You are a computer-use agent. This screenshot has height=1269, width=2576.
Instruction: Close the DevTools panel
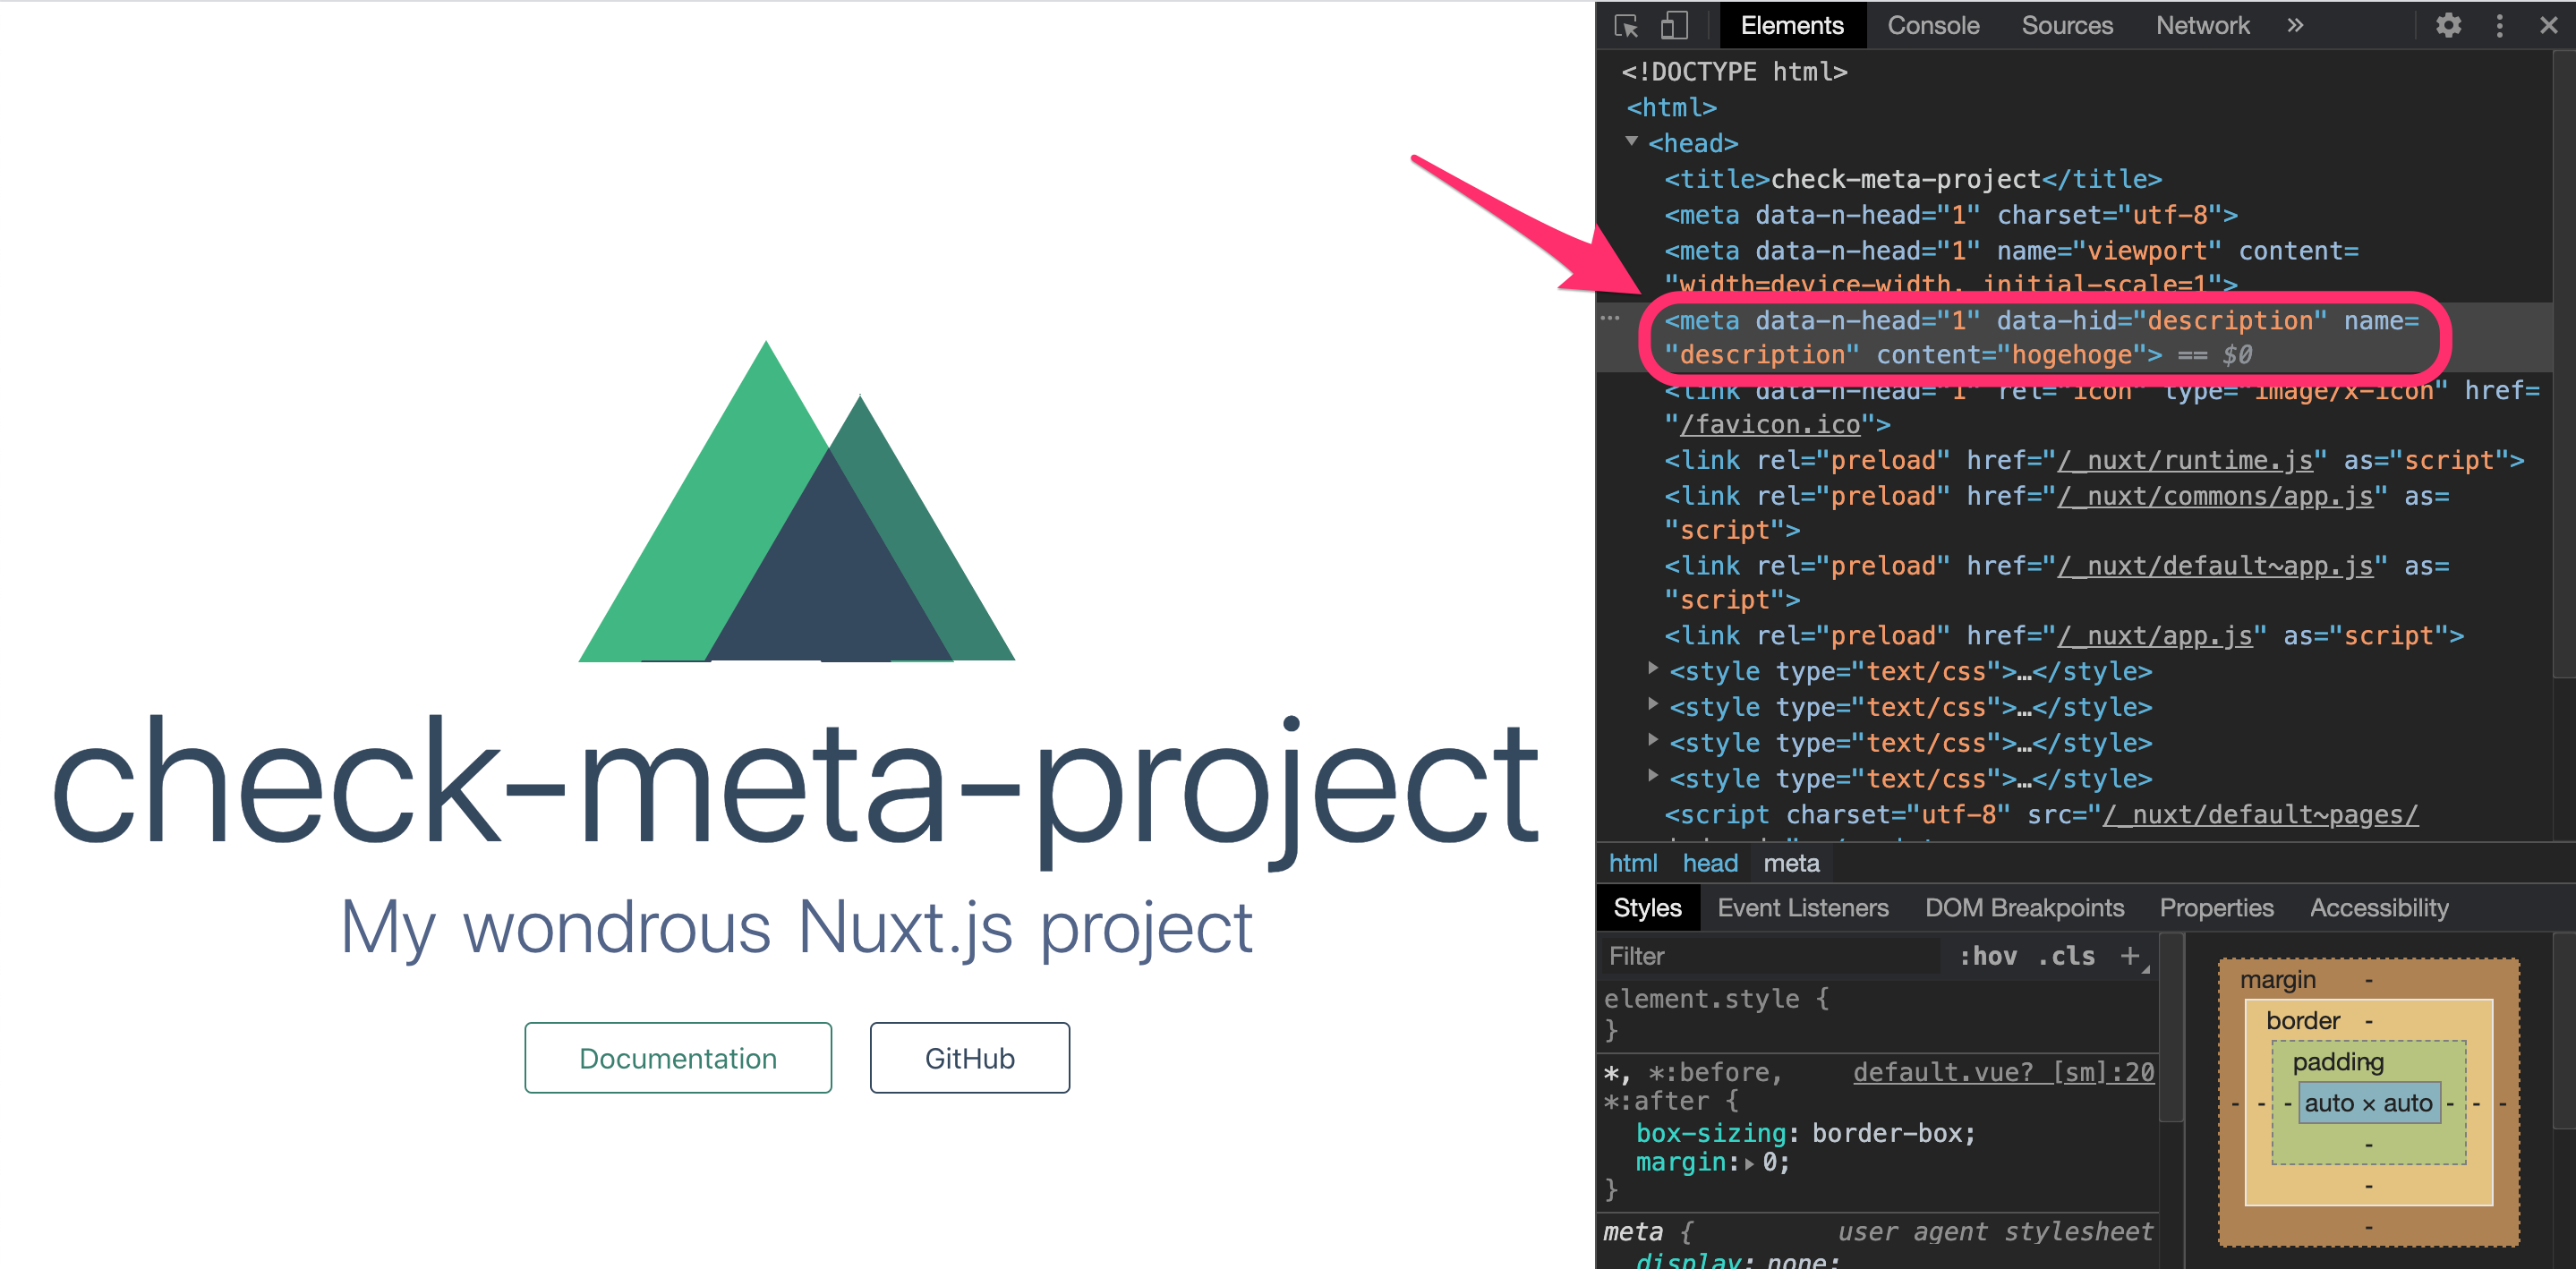click(2549, 25)
